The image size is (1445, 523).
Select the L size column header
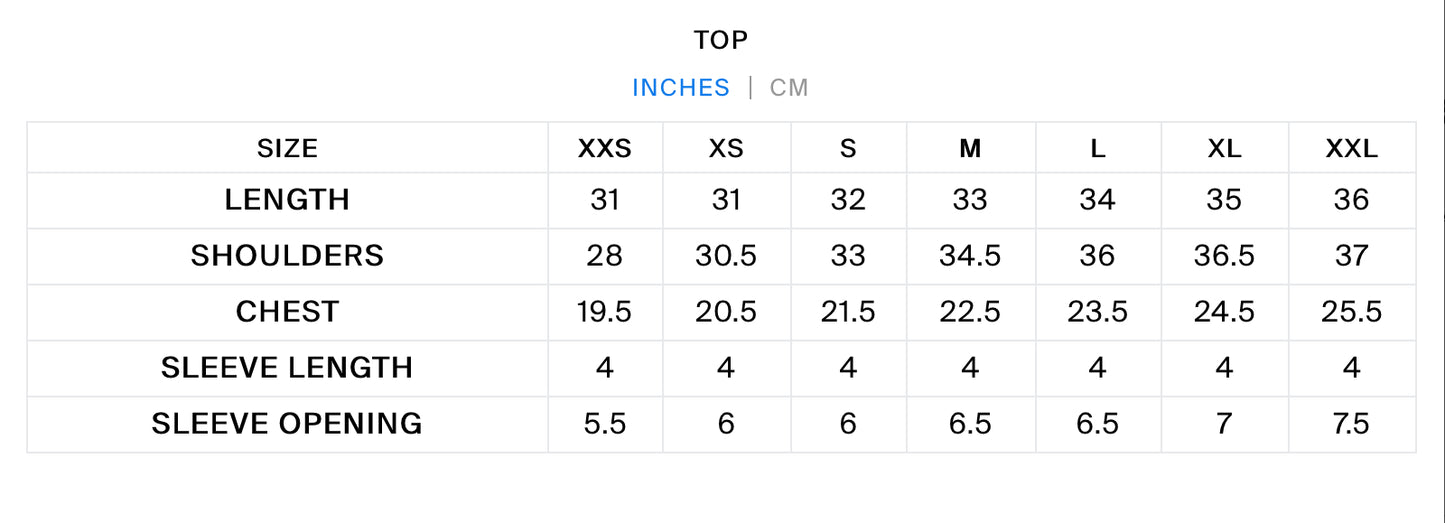tap(1098, 149)
